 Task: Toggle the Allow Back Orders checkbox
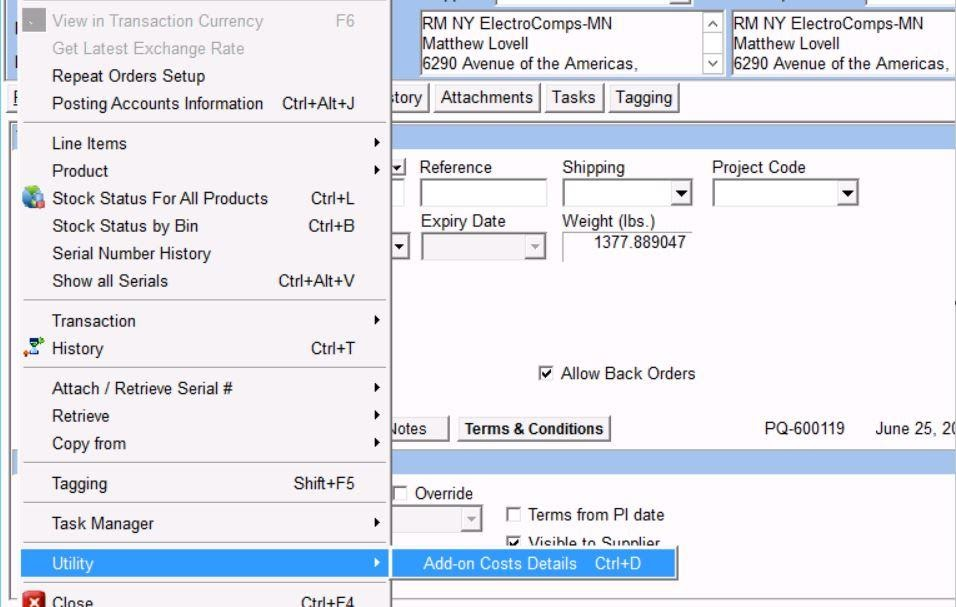545,374
